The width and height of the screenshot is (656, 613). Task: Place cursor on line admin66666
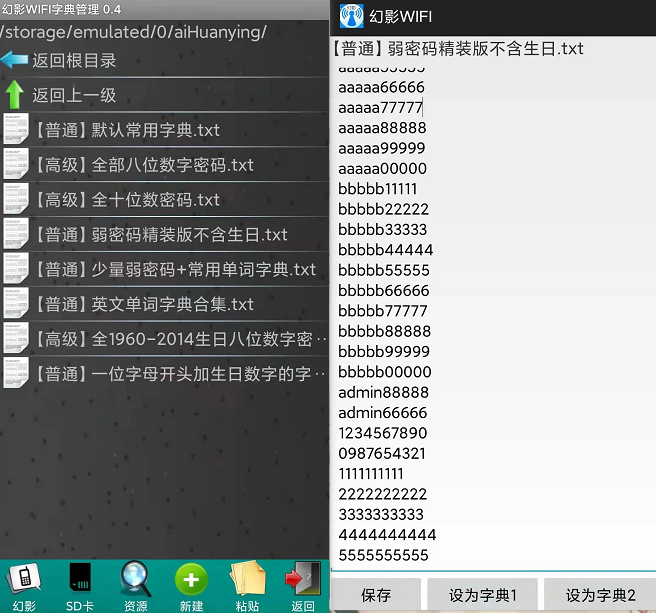pos(382,413)
